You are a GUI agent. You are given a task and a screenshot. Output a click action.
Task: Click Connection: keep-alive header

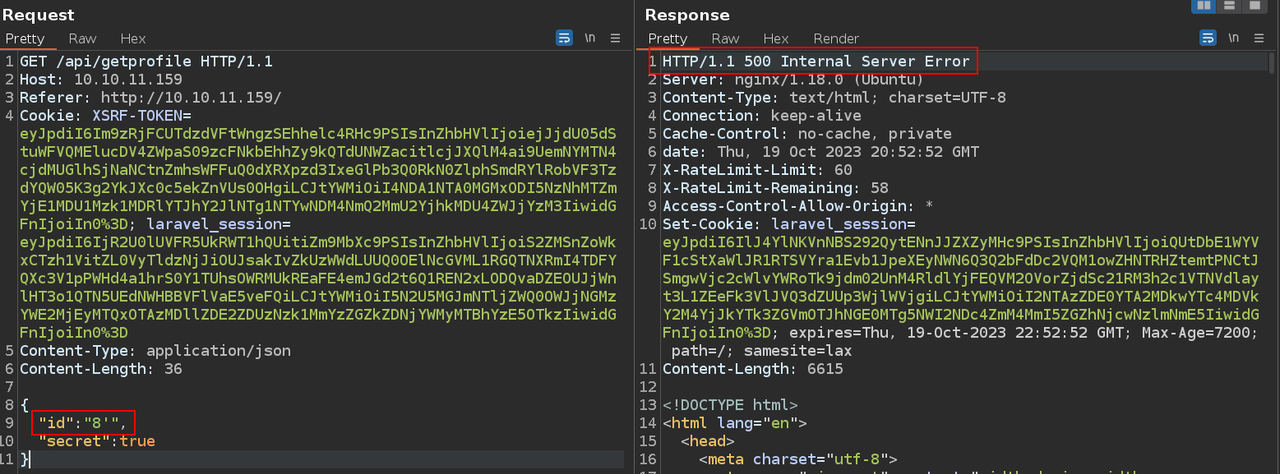[761, 116]
